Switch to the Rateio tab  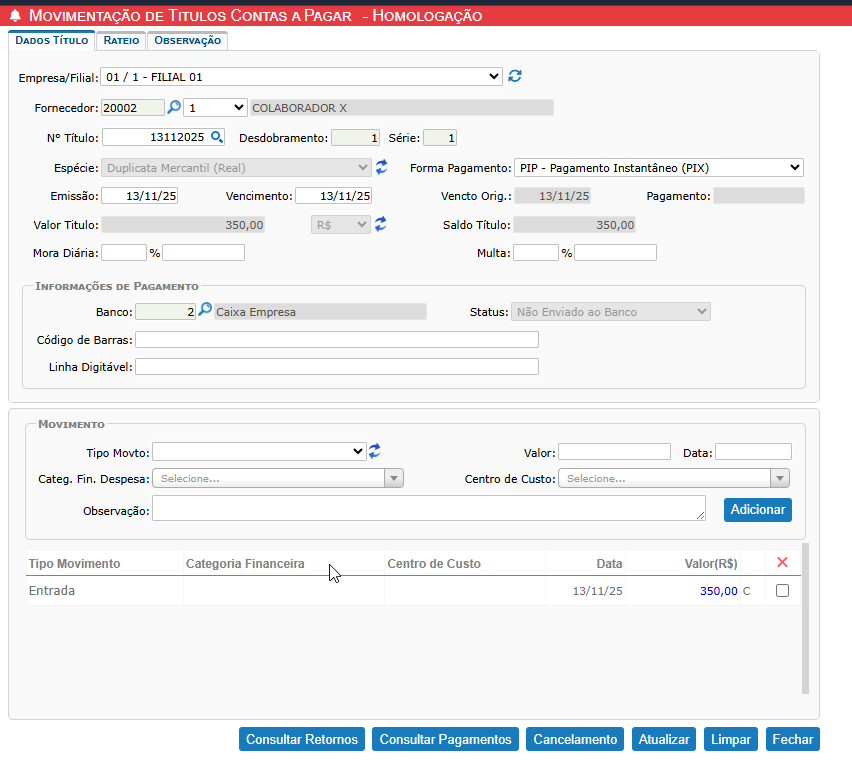pyautogui.click(x=121, y=40)
